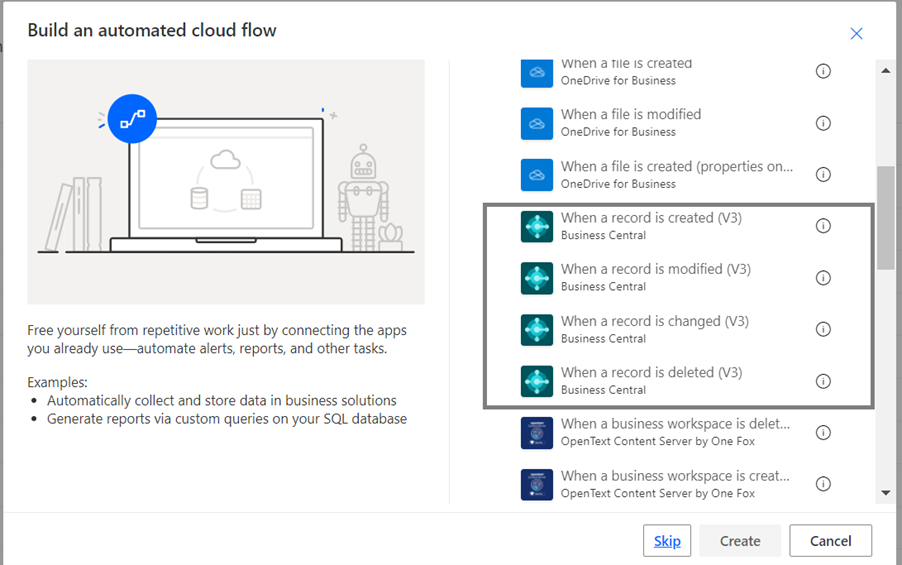This screenshot has width=902, height=565.
Task: Show info for 'When a file is modified'
Action: [x=823, y=123]
